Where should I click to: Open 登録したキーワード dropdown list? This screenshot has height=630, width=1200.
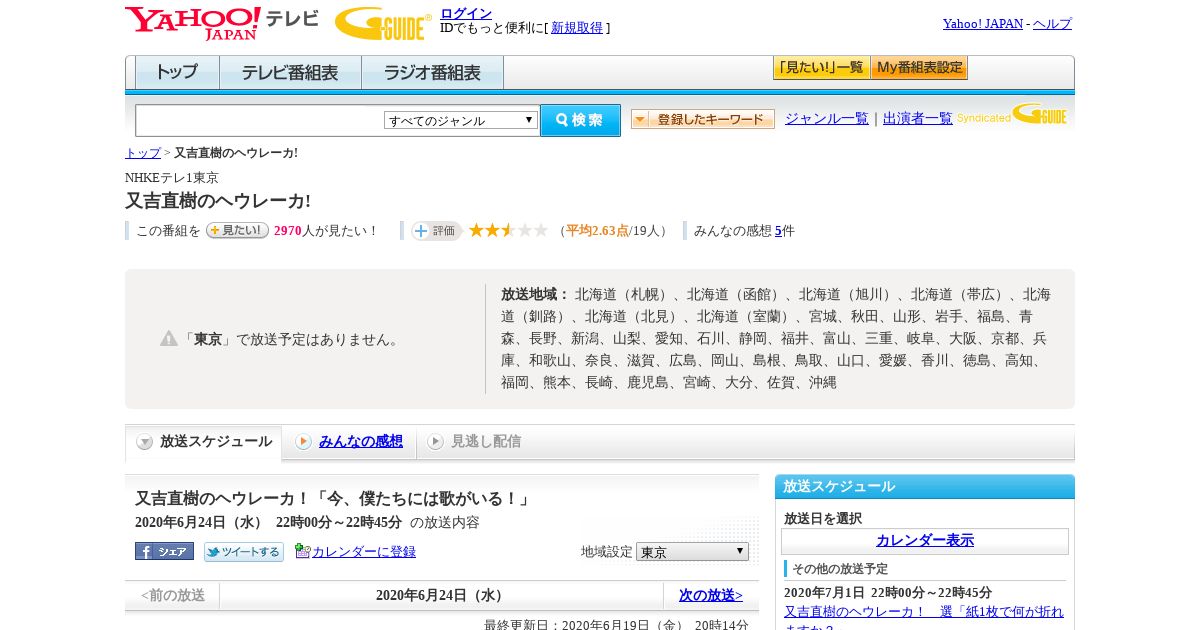[x=703, y=119]
